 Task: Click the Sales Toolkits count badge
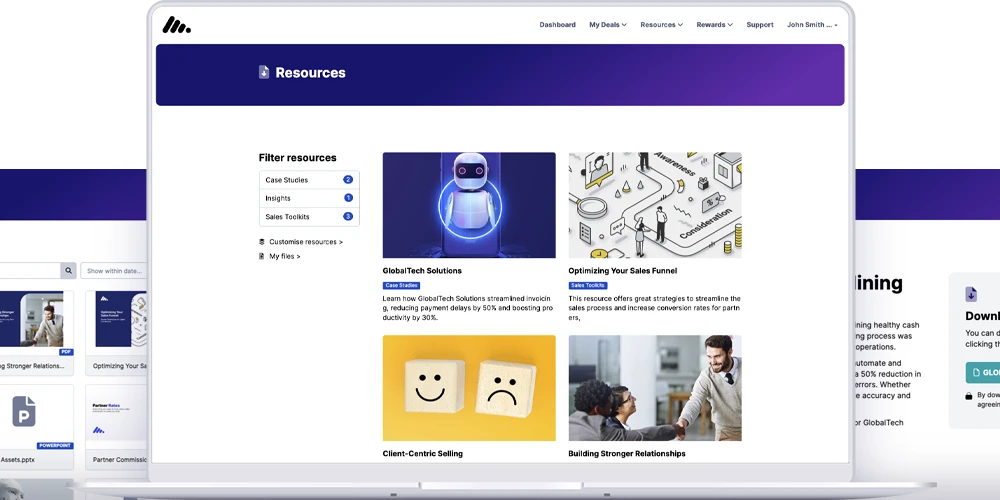[x=348, y=217]
